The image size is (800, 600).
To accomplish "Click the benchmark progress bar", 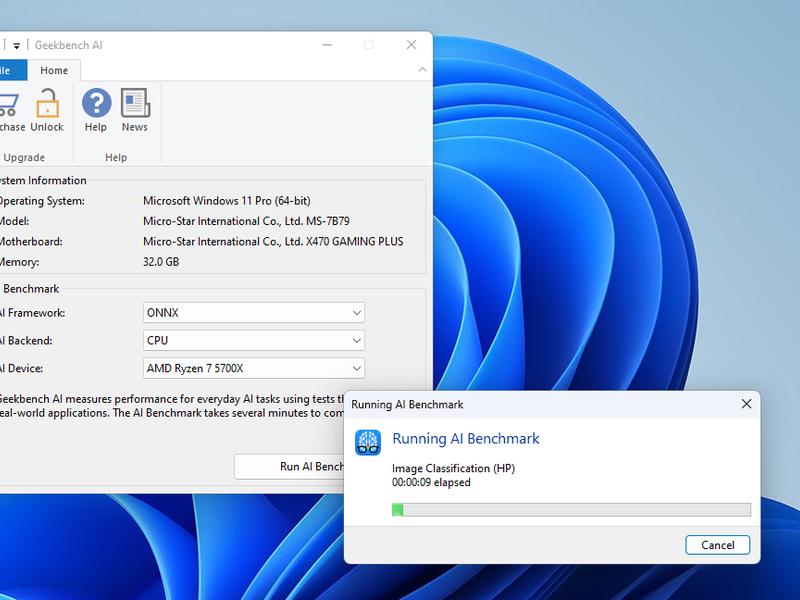I will point(571,510).
